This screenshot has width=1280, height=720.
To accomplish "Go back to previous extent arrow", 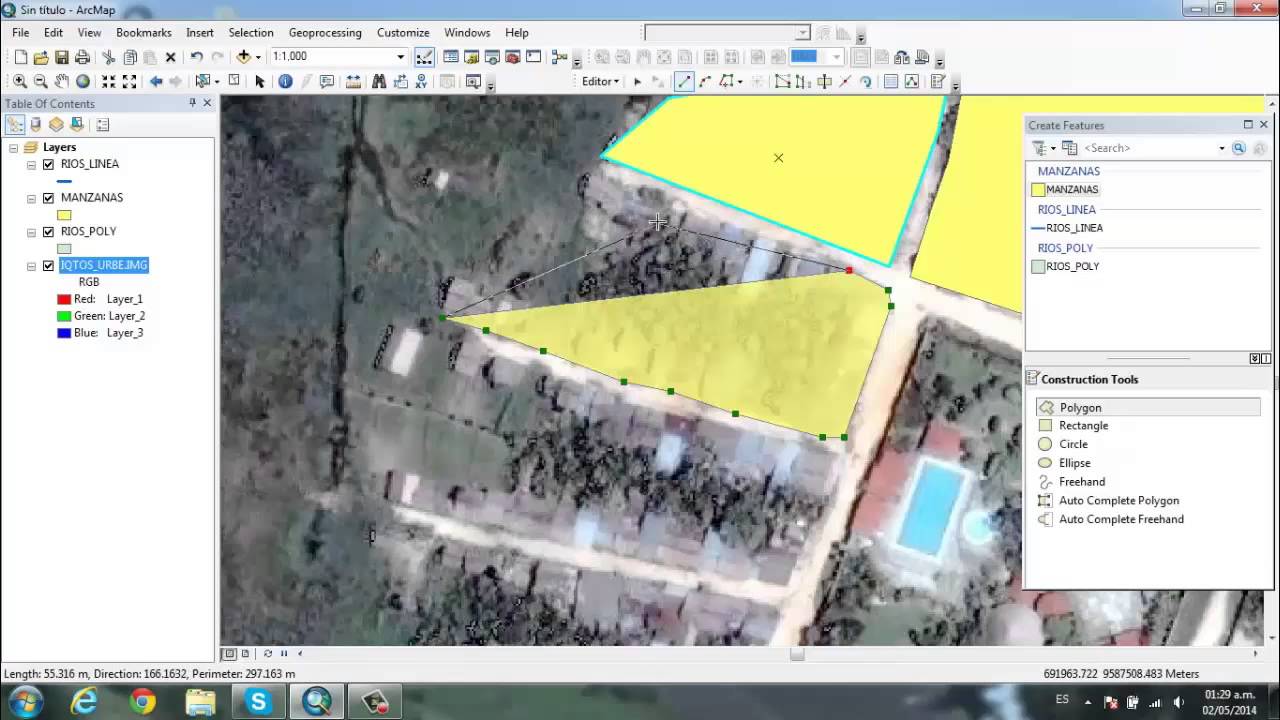I will (x=156, y=81).
